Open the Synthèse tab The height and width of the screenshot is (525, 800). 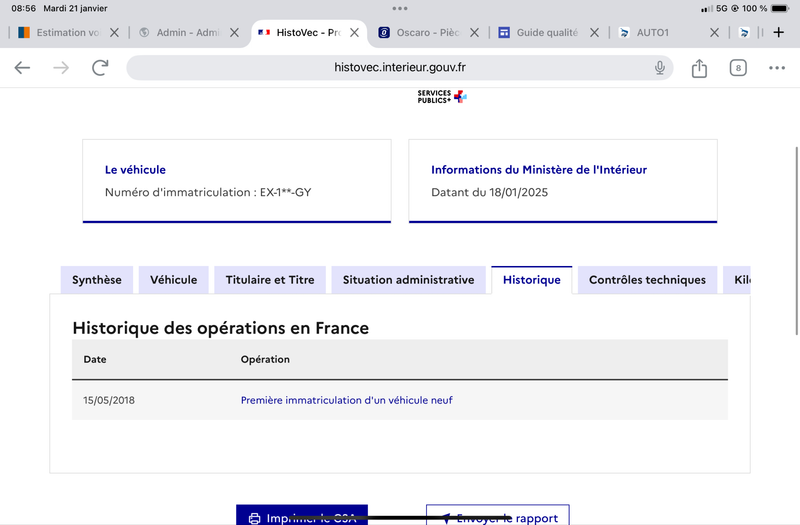(x=97, y=280)
